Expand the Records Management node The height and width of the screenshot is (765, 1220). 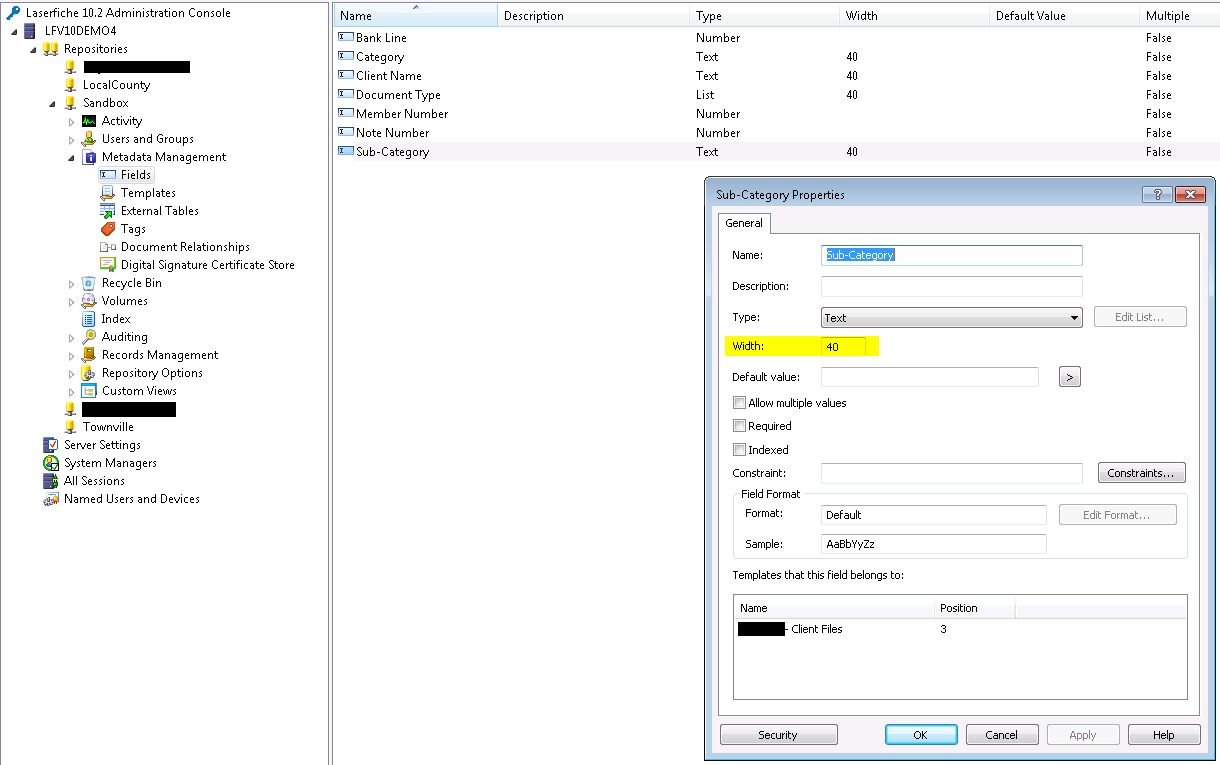(x=71, y=355)
